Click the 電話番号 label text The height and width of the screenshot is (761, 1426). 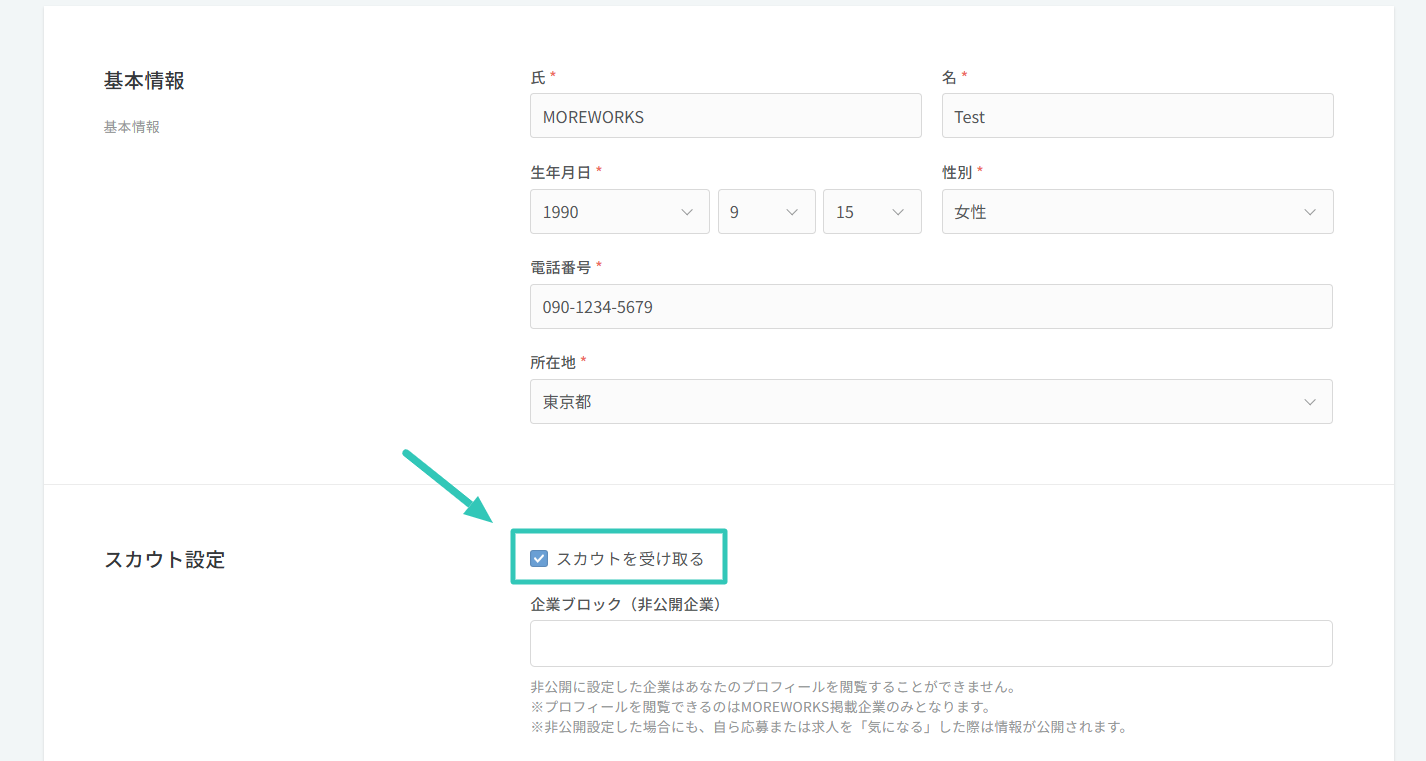coord(560,267)
